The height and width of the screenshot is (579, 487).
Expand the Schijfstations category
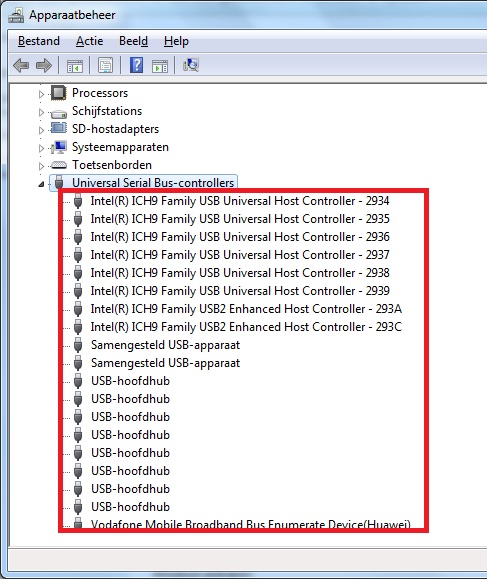(x=41, y=112)
